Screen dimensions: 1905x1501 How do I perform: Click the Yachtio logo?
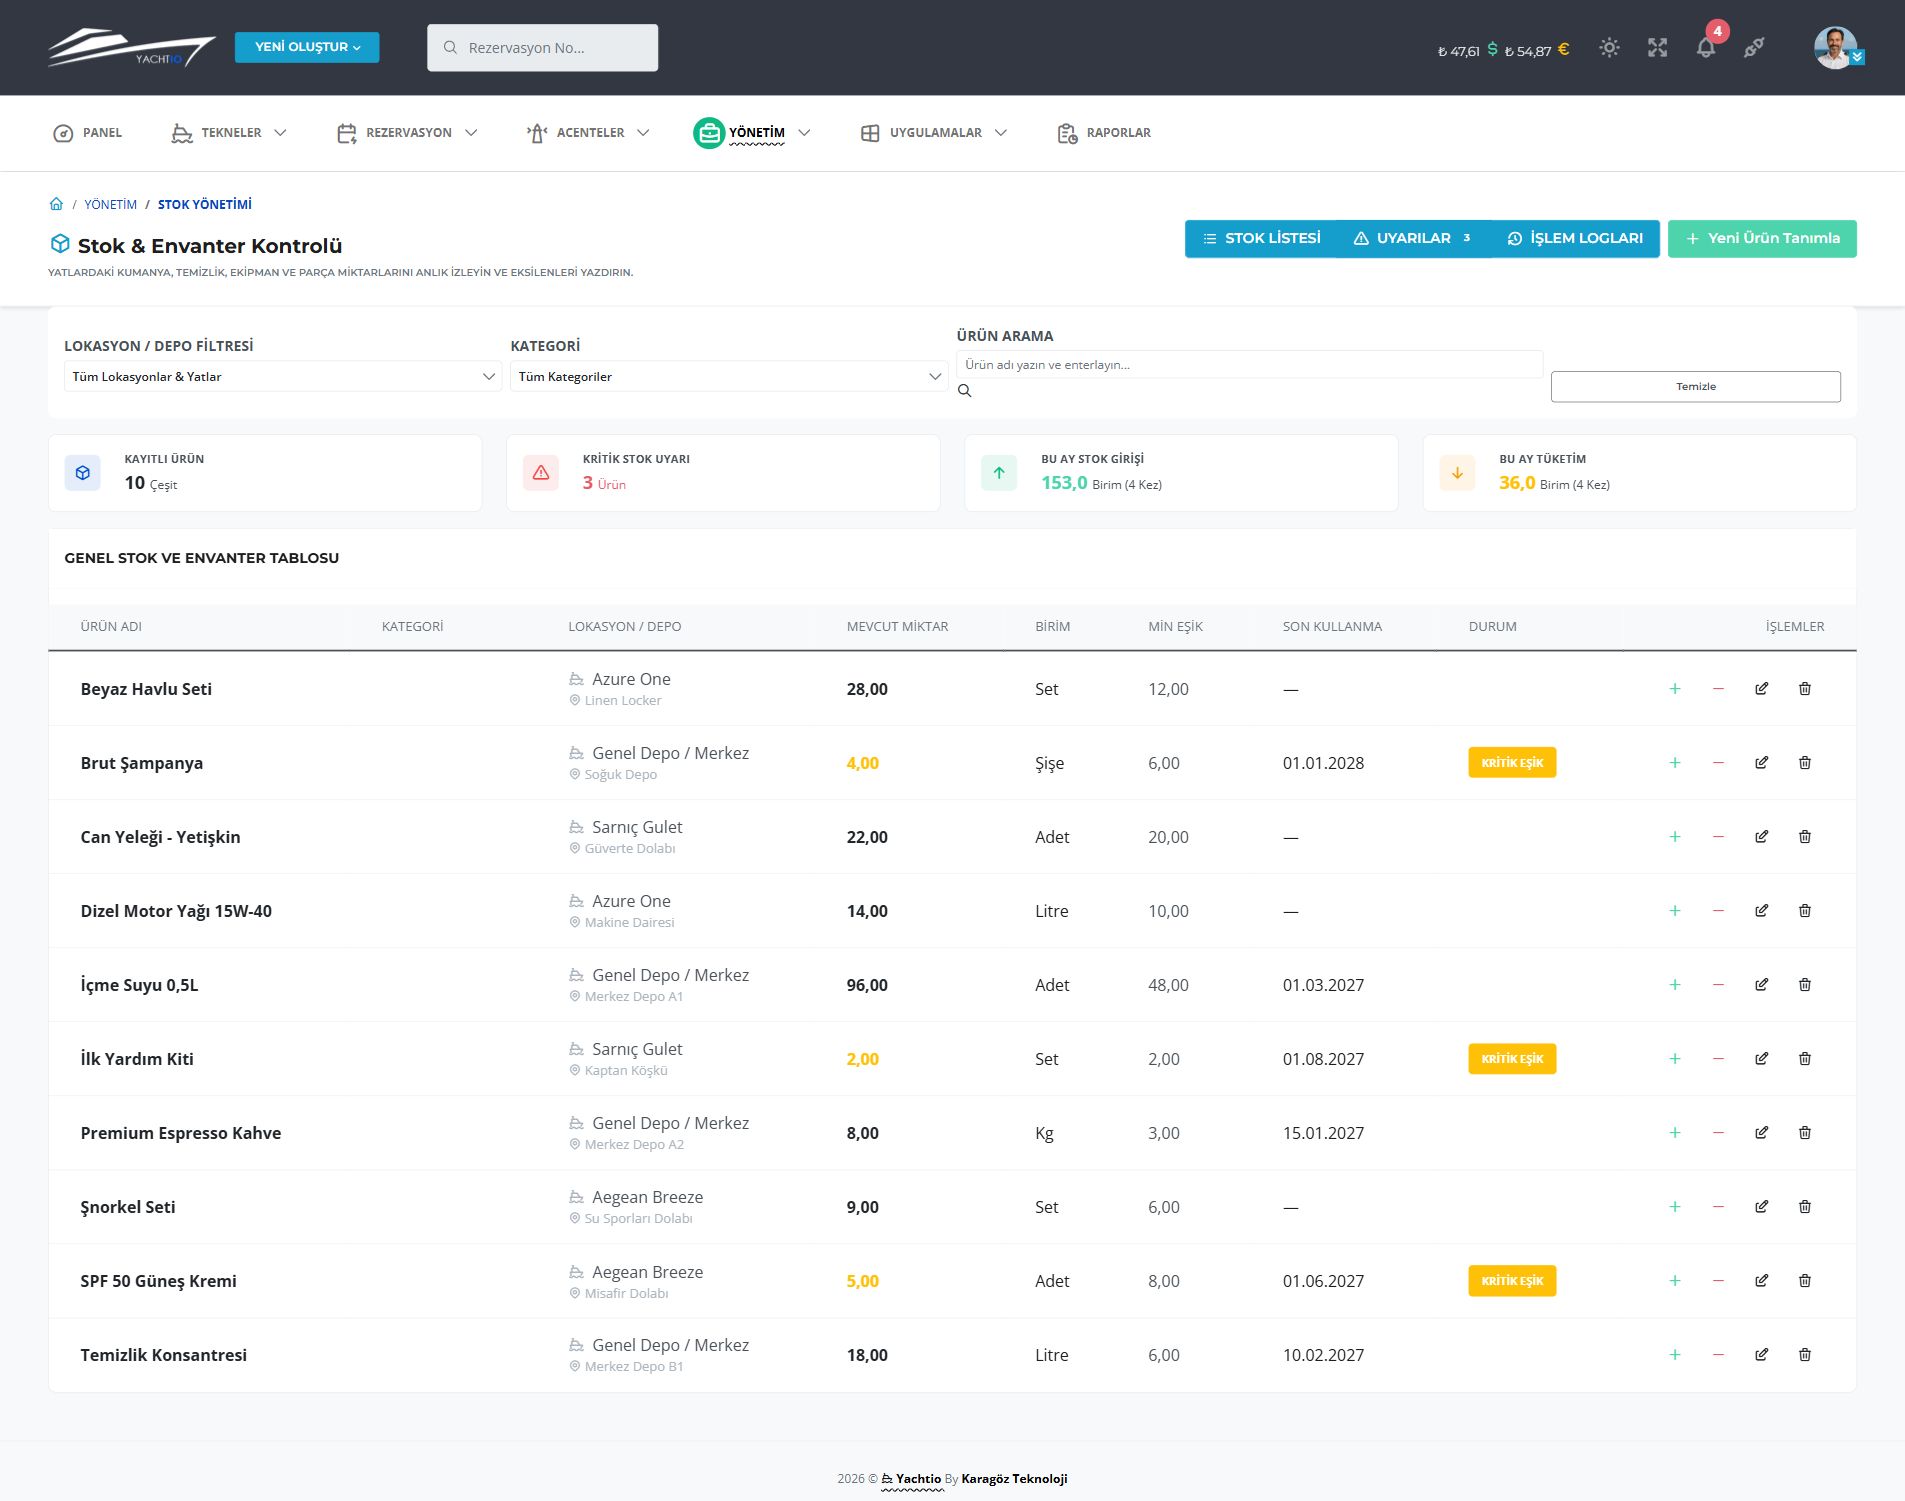[131, 47]
